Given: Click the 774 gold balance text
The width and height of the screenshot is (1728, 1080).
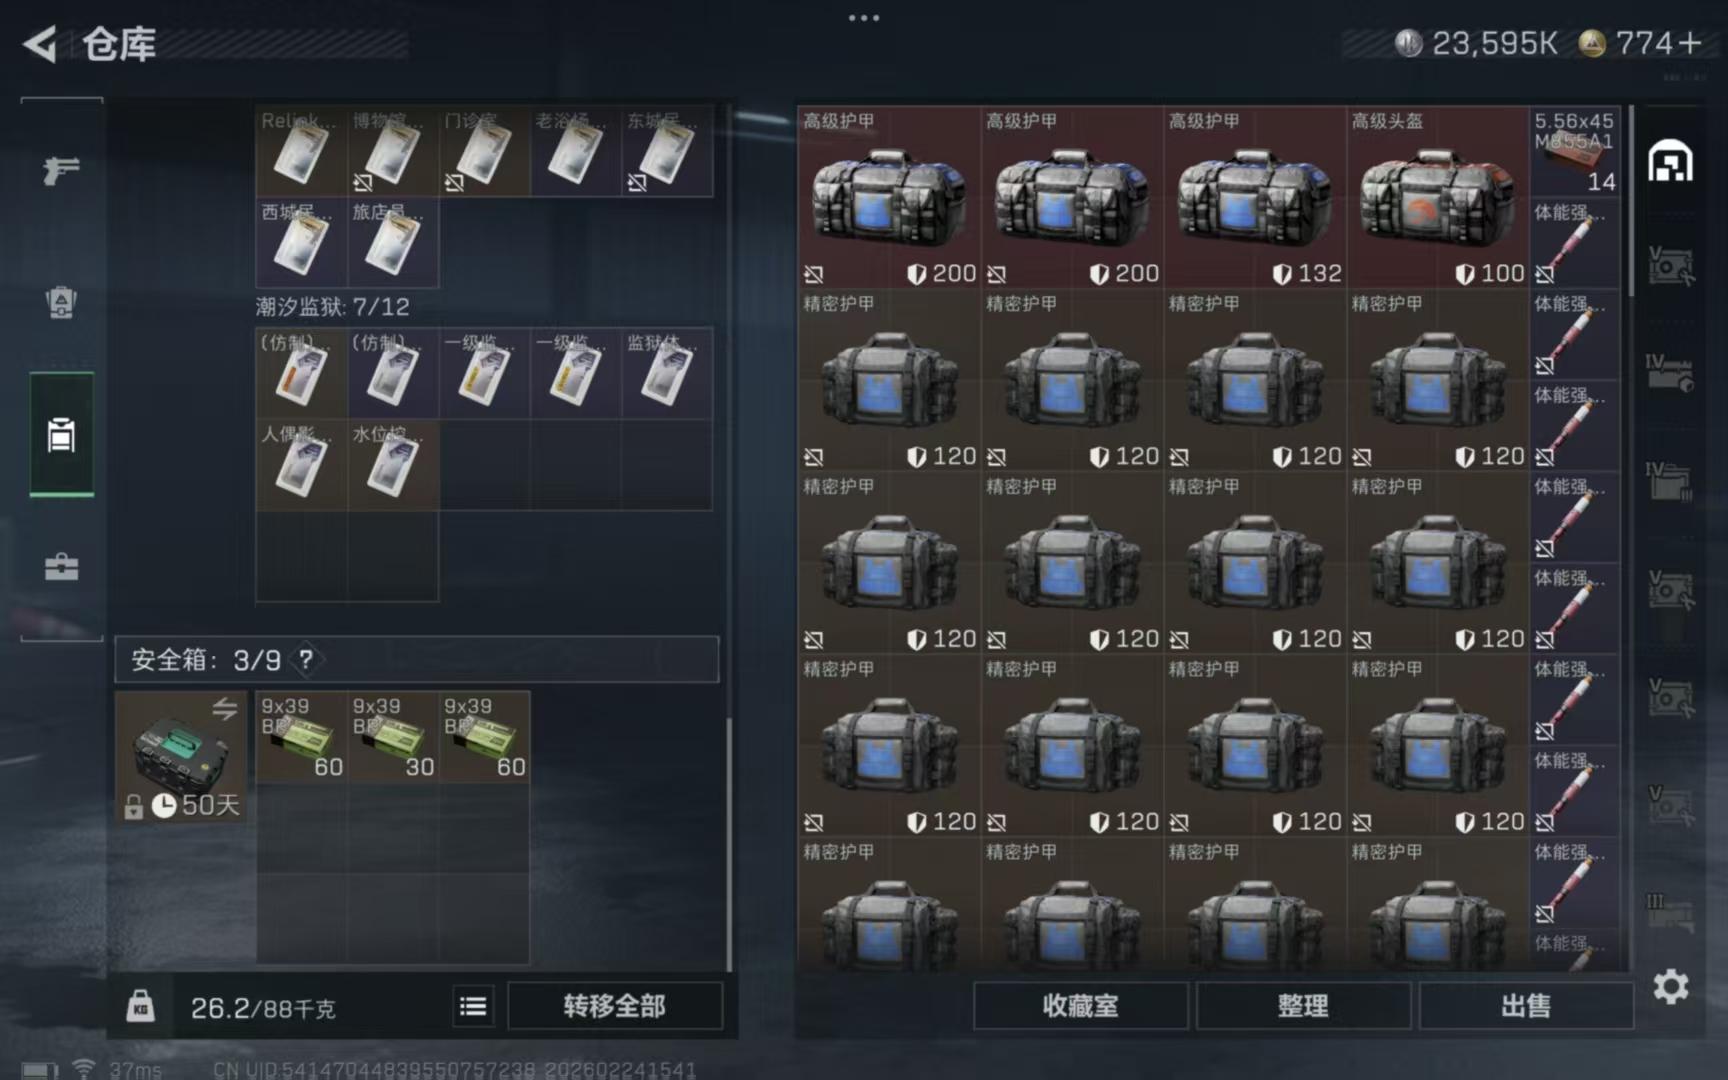Looking at the screenshot, I should [1645, 43].
